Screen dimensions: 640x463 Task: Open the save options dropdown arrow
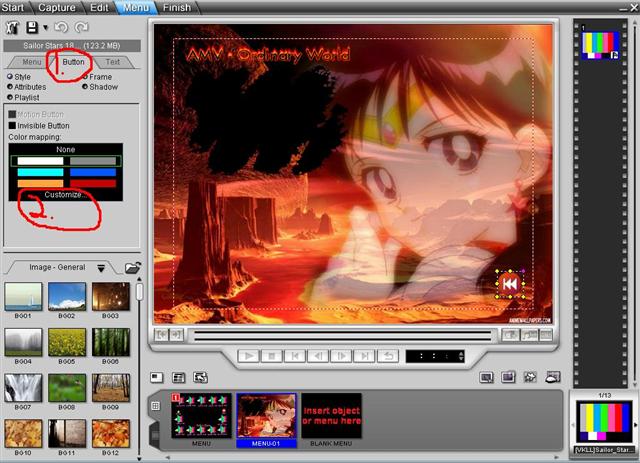[x=46, y=28]
